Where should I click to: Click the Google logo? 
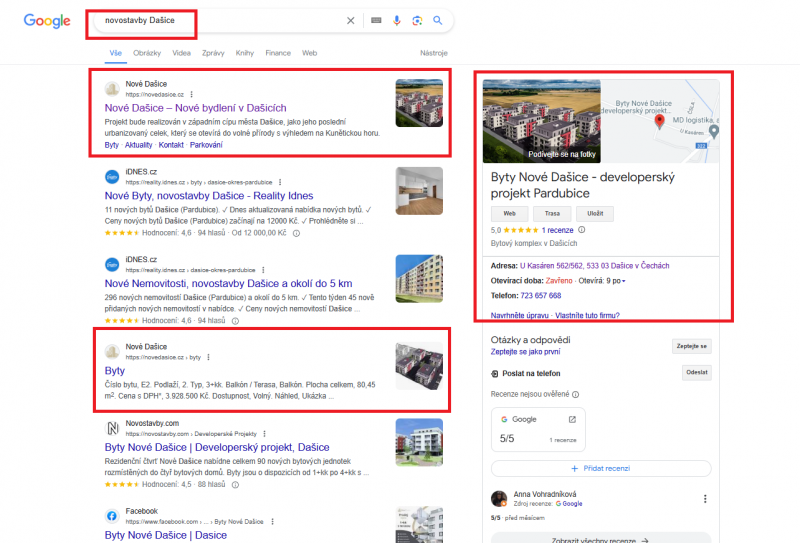(47, 20)
